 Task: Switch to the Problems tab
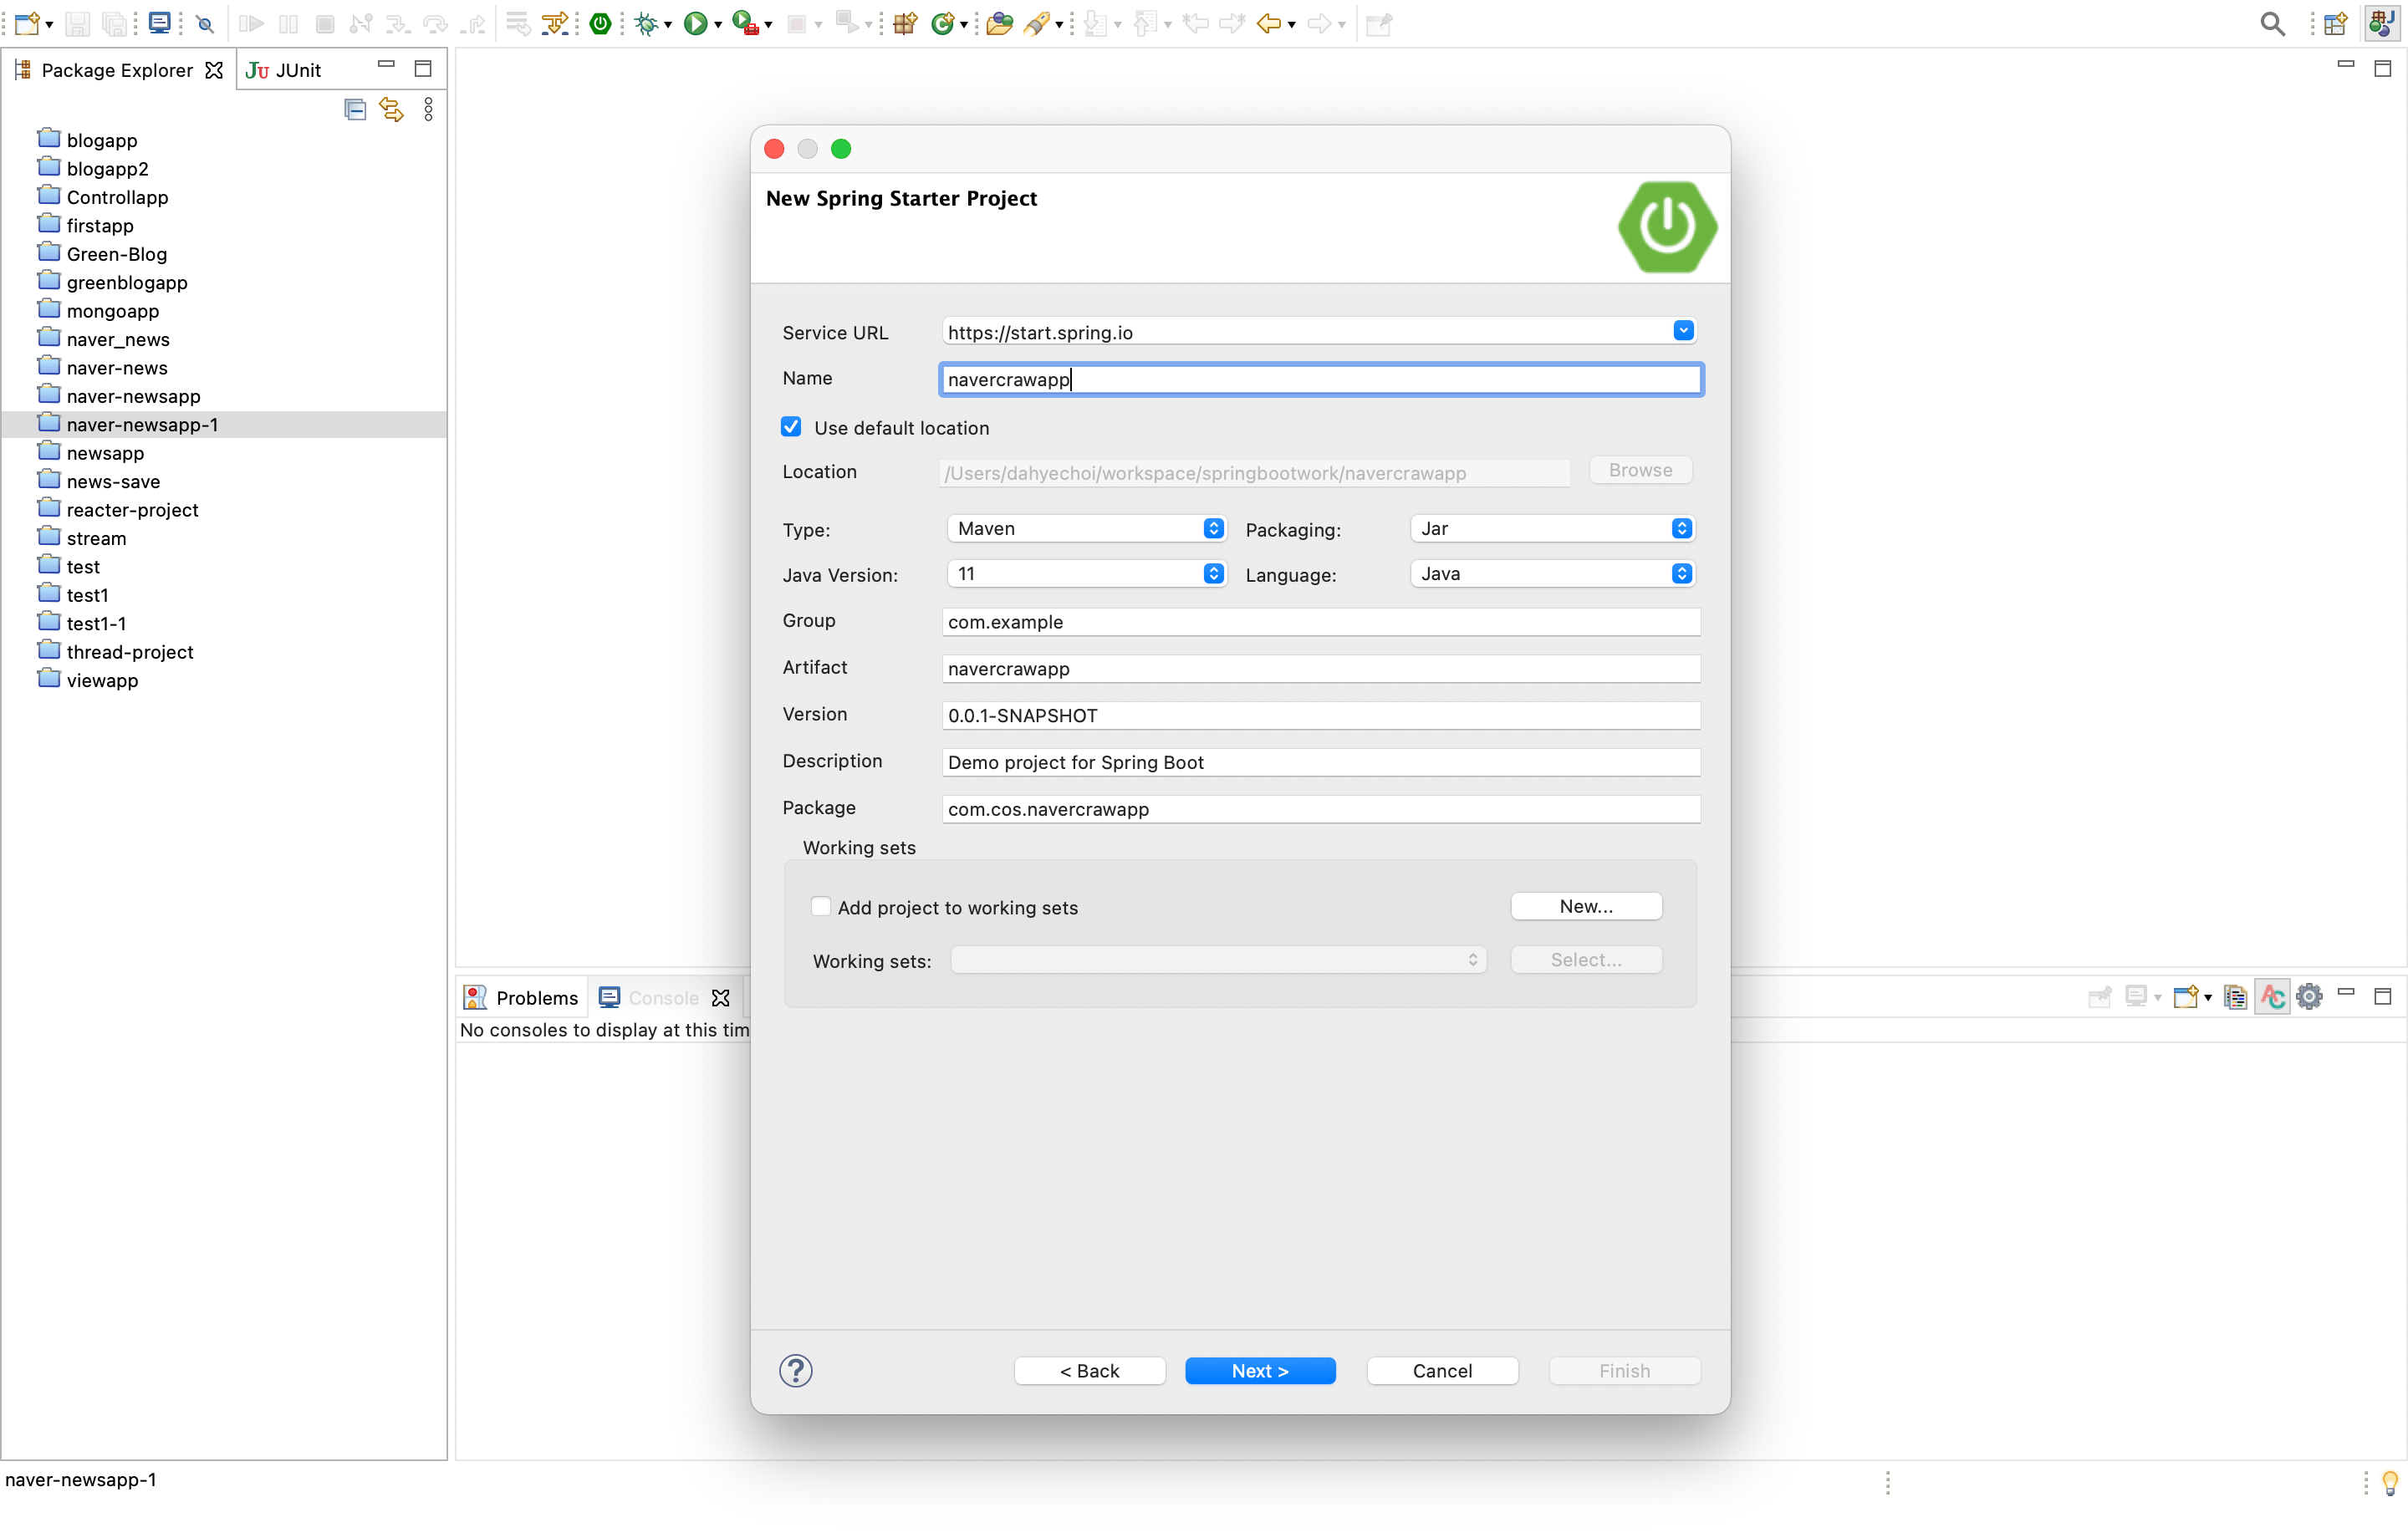[x=521, y=997]
